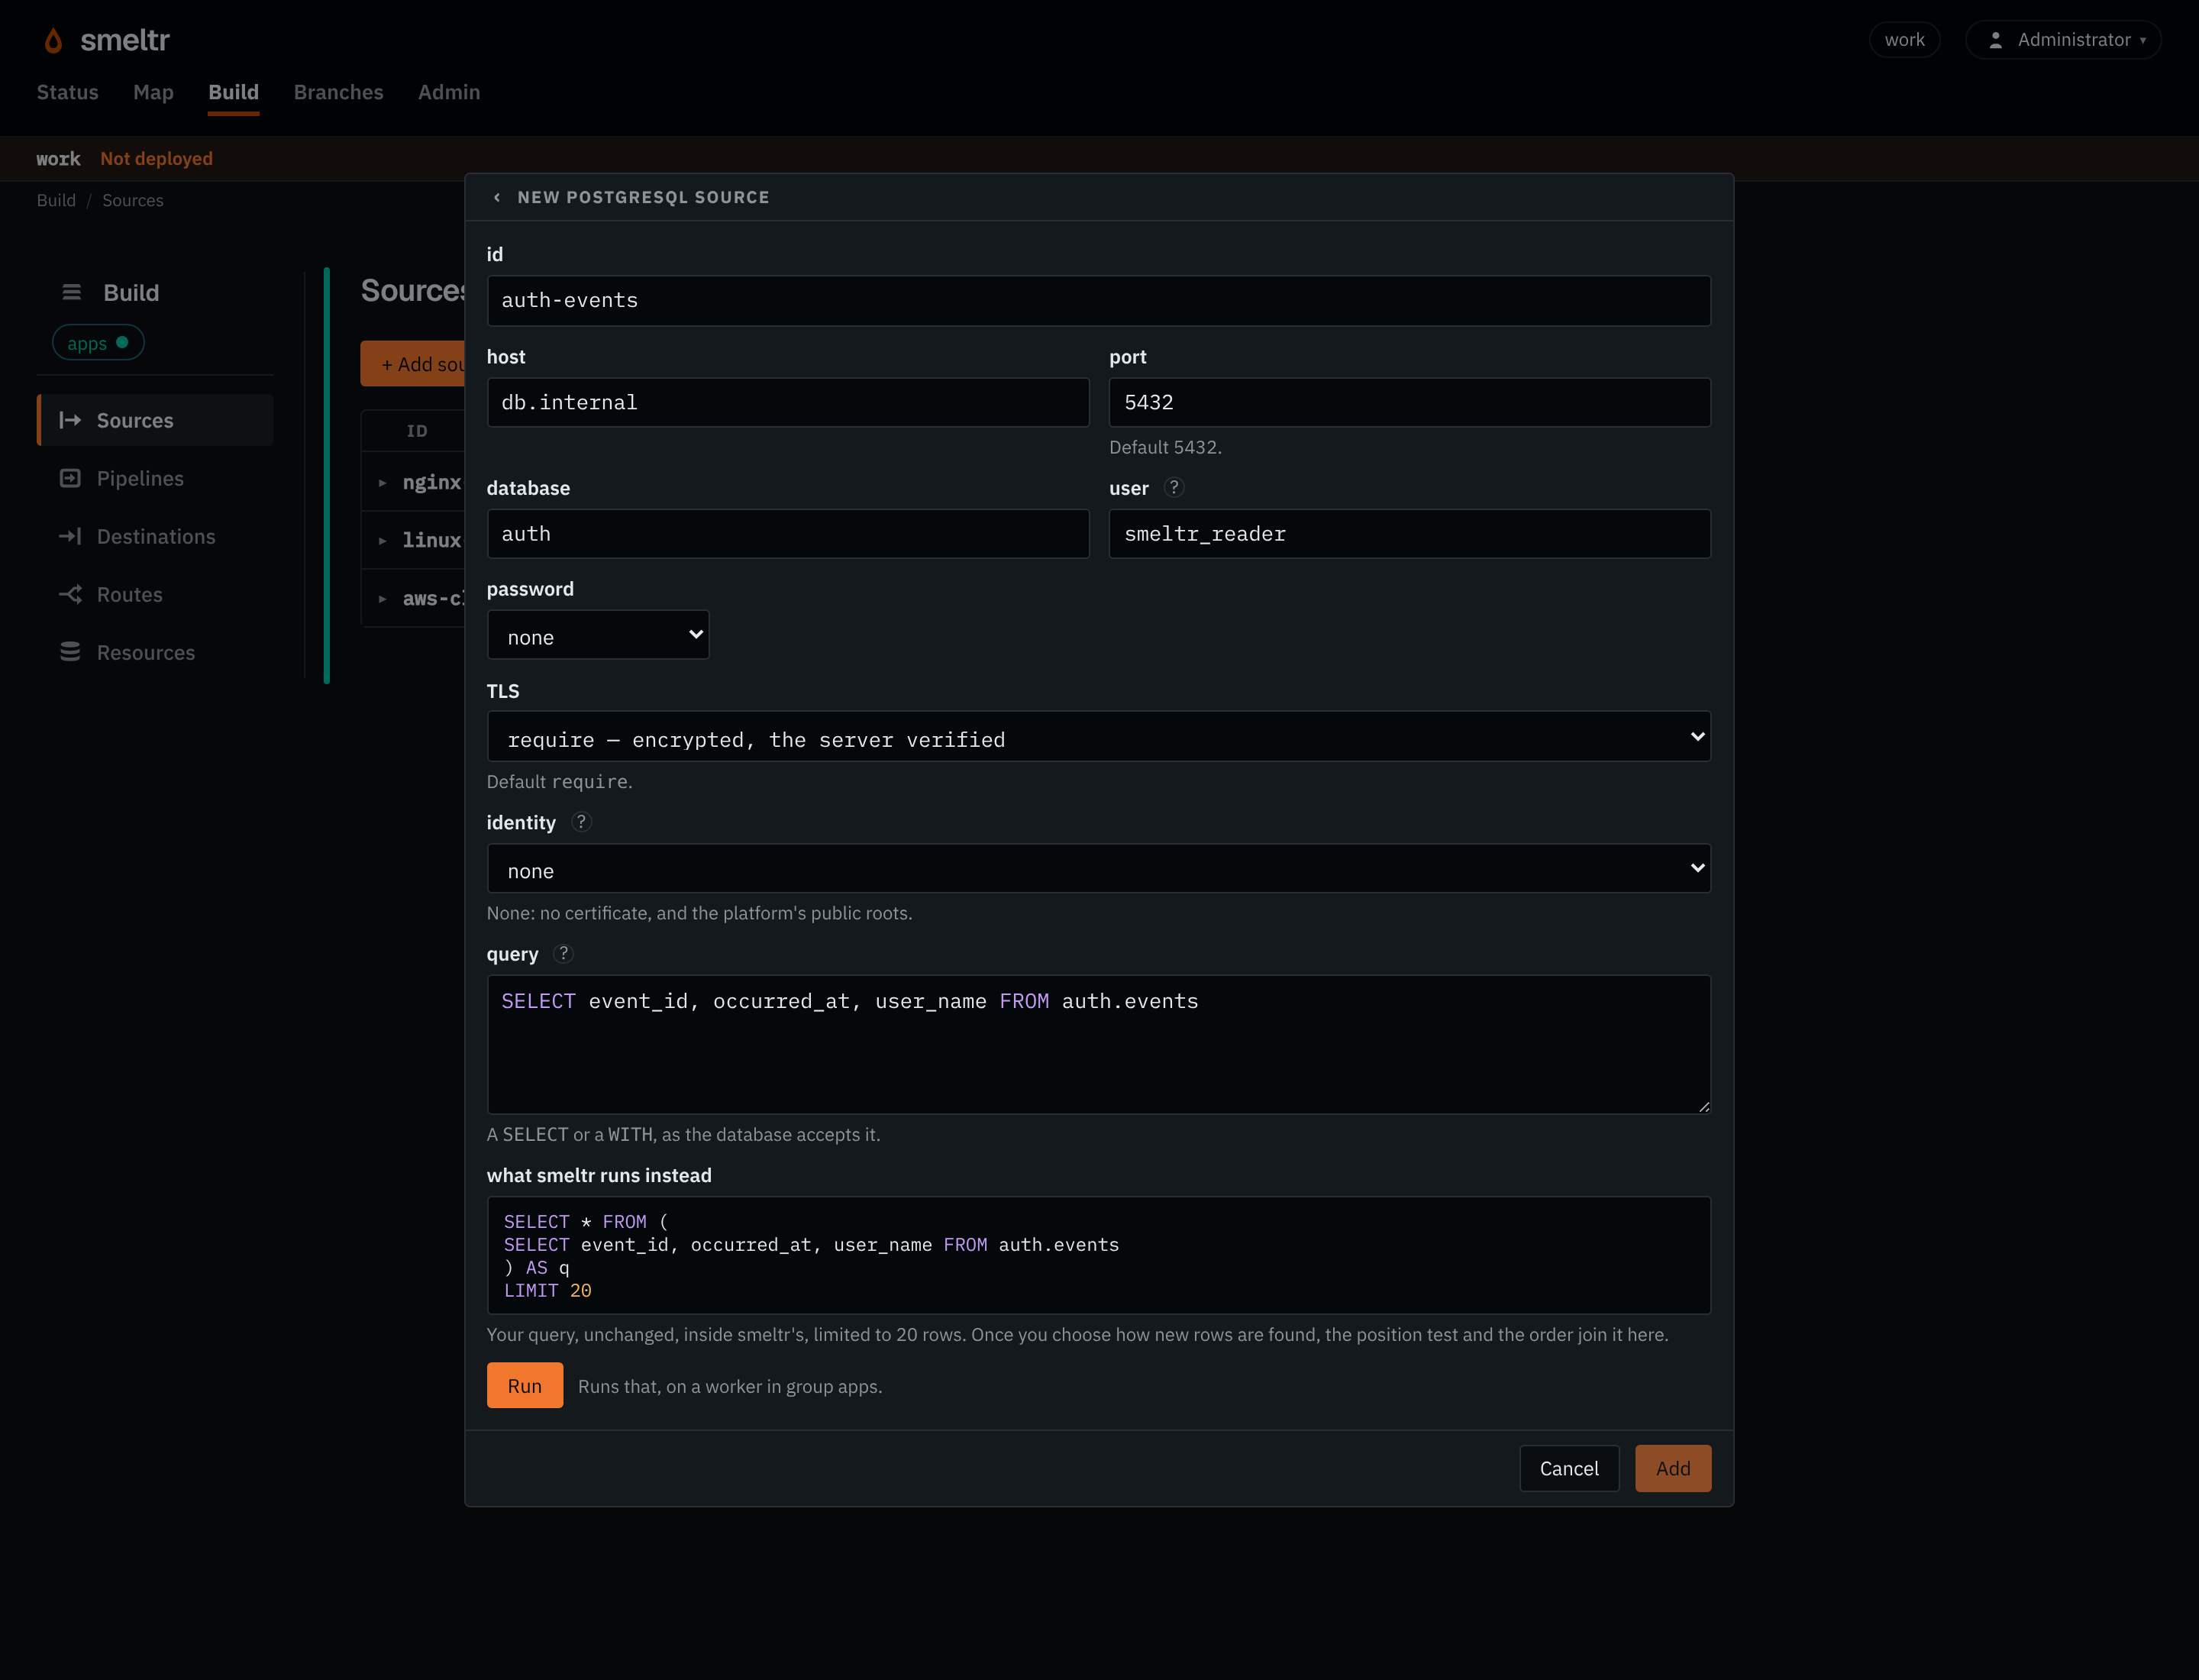This screenshot has width=2199, height=1680.
Task: Click the Cancel button
Action: [x=1569, y=1468]
